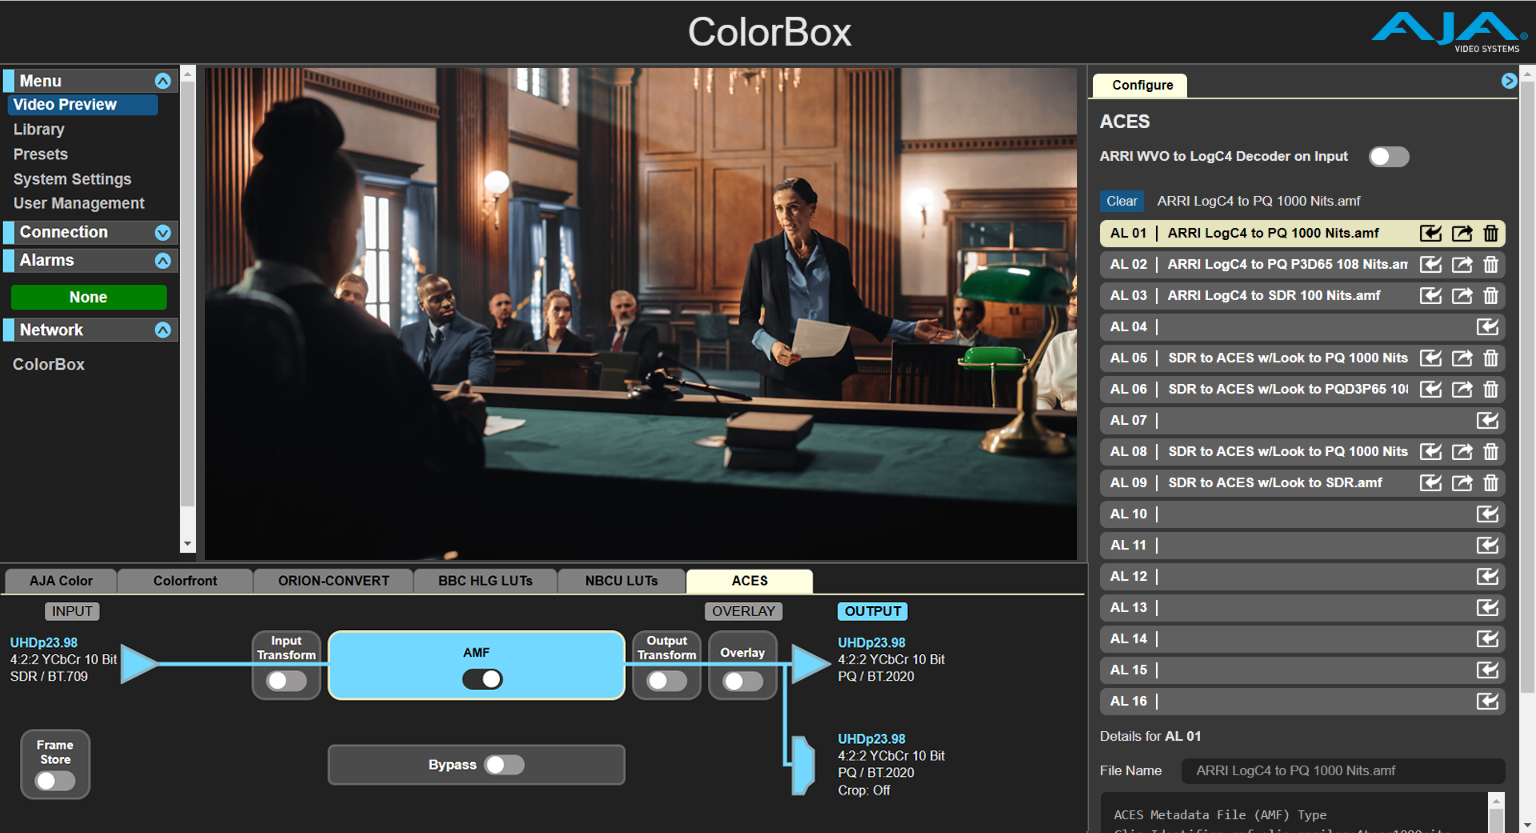Delete the AL 03 SDR 100 Nits file
The height and width of the screenshot is (833, 1536).
tap(1491, 295)
